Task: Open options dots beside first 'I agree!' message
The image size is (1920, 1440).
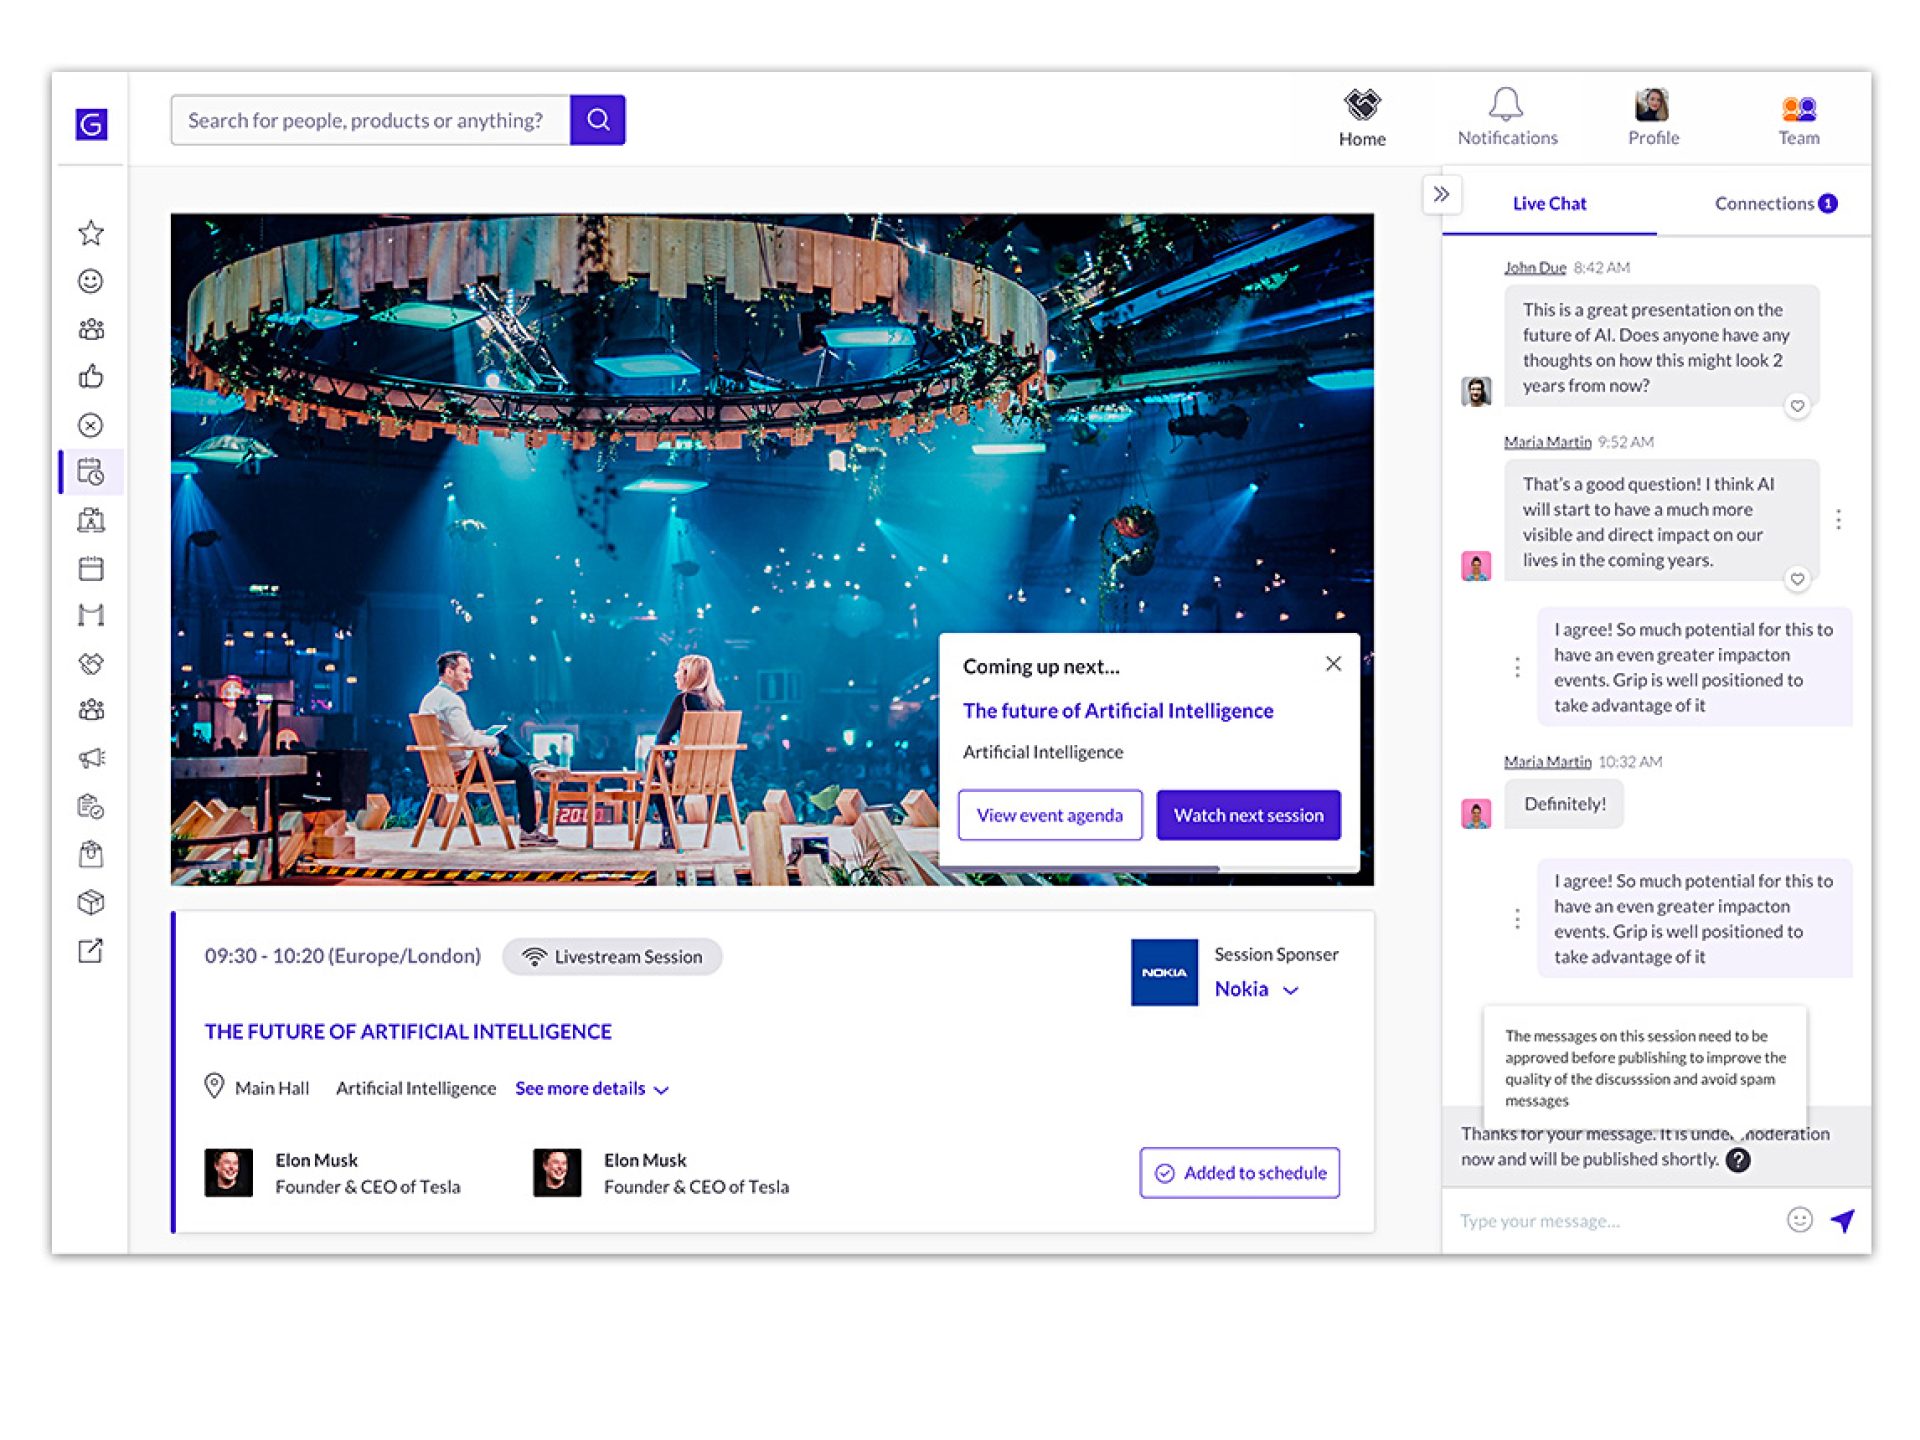Action: [1517, 667]
